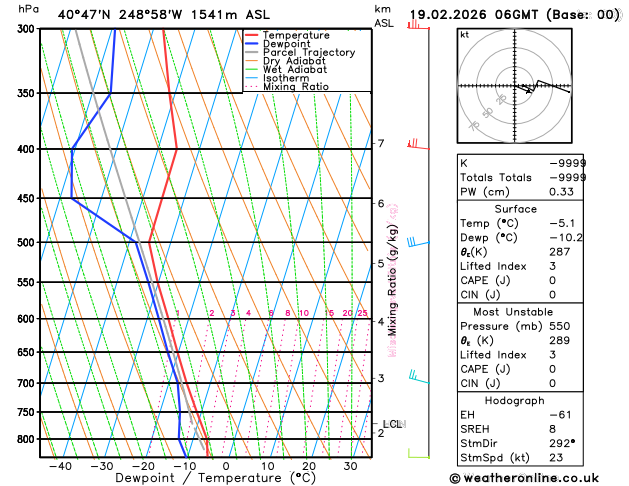Click the Dewpoint legend entry
The width and height of the screenshot is (629, 486).
[x=286, y=44]
